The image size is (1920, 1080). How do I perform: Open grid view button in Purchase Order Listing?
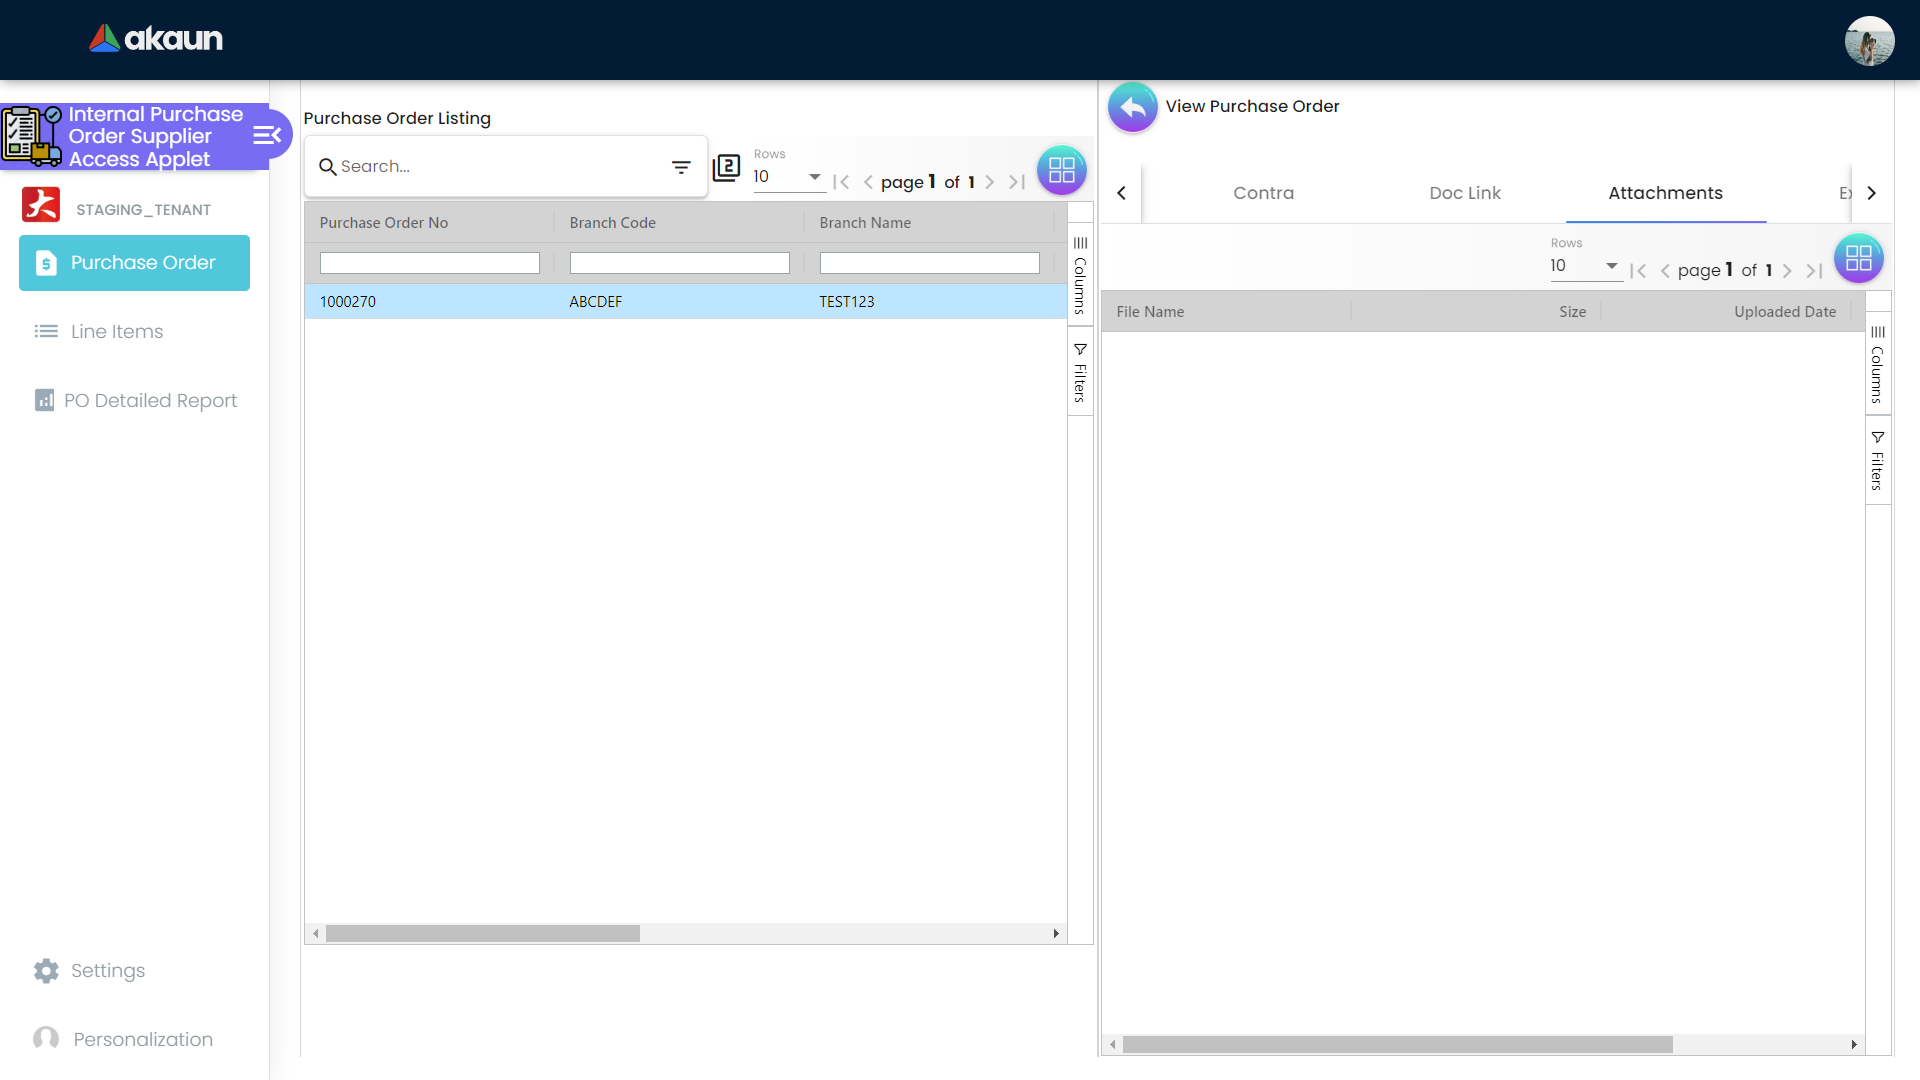(x=1061, y=170)
